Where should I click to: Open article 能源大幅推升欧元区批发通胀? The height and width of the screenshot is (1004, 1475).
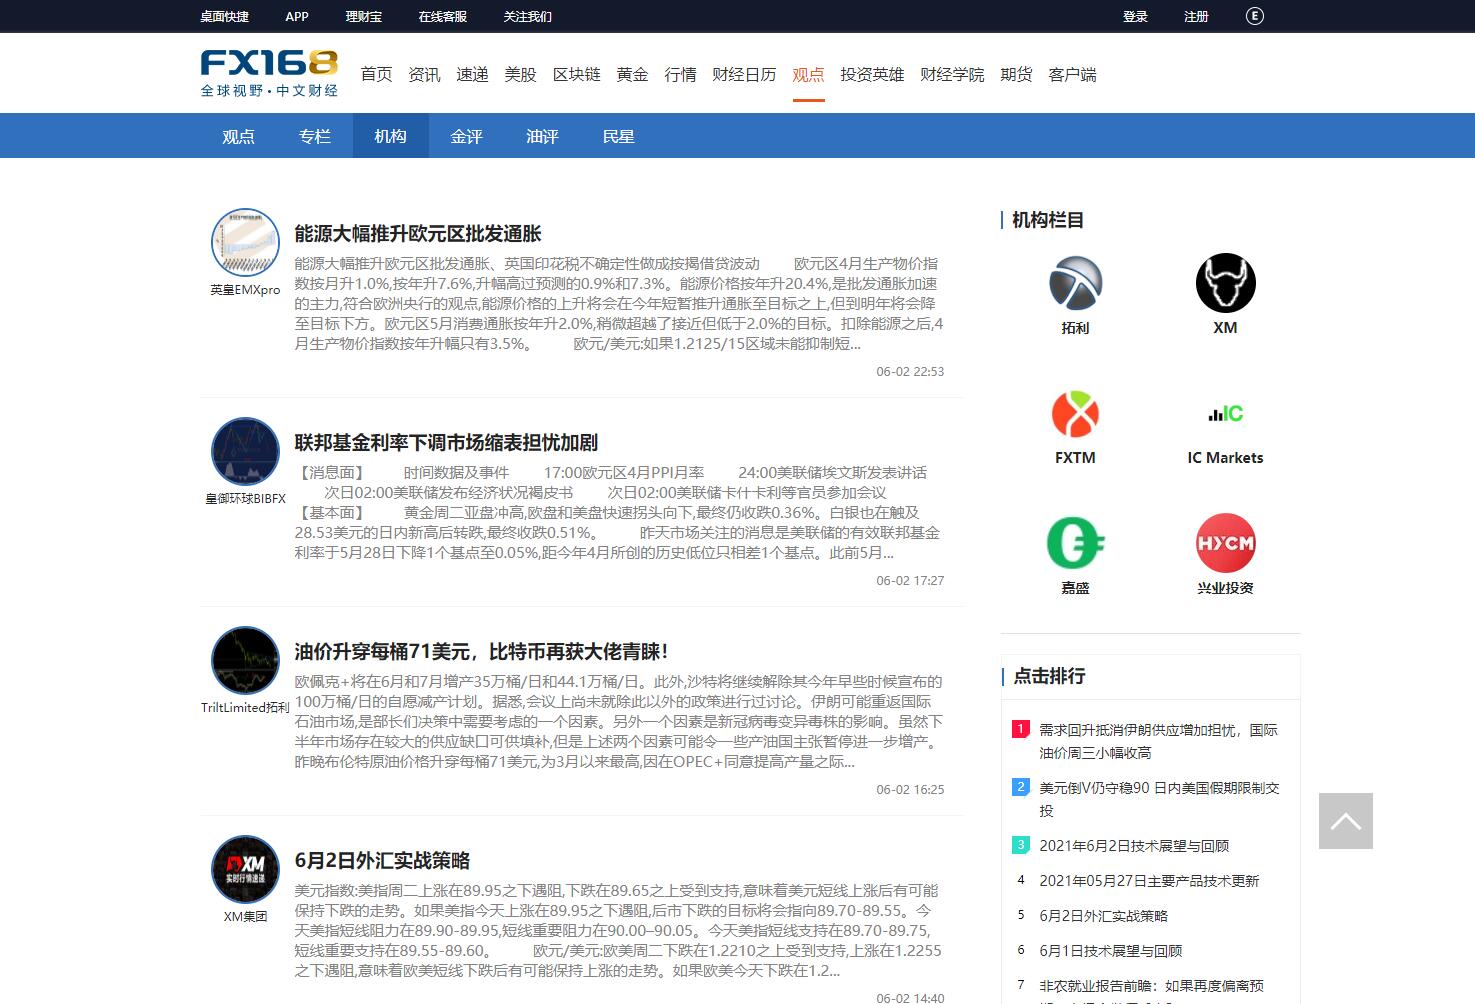[x=417, y=234]
